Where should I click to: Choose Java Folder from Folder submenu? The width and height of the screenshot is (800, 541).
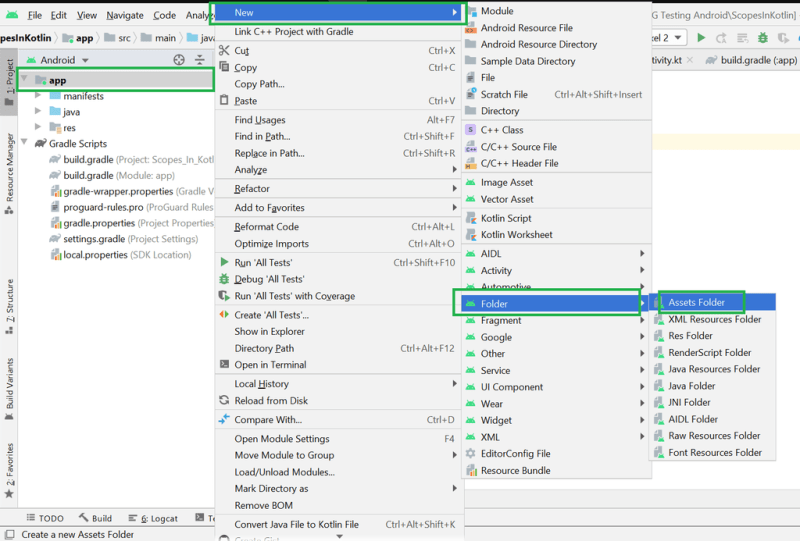tap(713, 386)
